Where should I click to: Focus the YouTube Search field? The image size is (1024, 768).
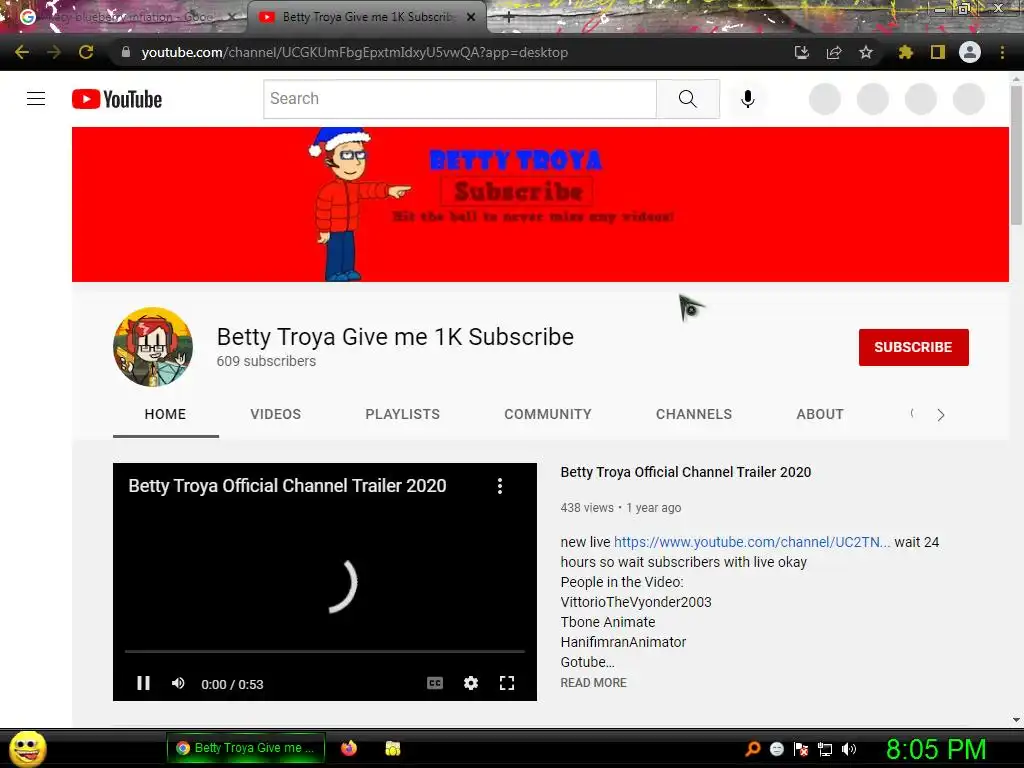pos(460,99)
